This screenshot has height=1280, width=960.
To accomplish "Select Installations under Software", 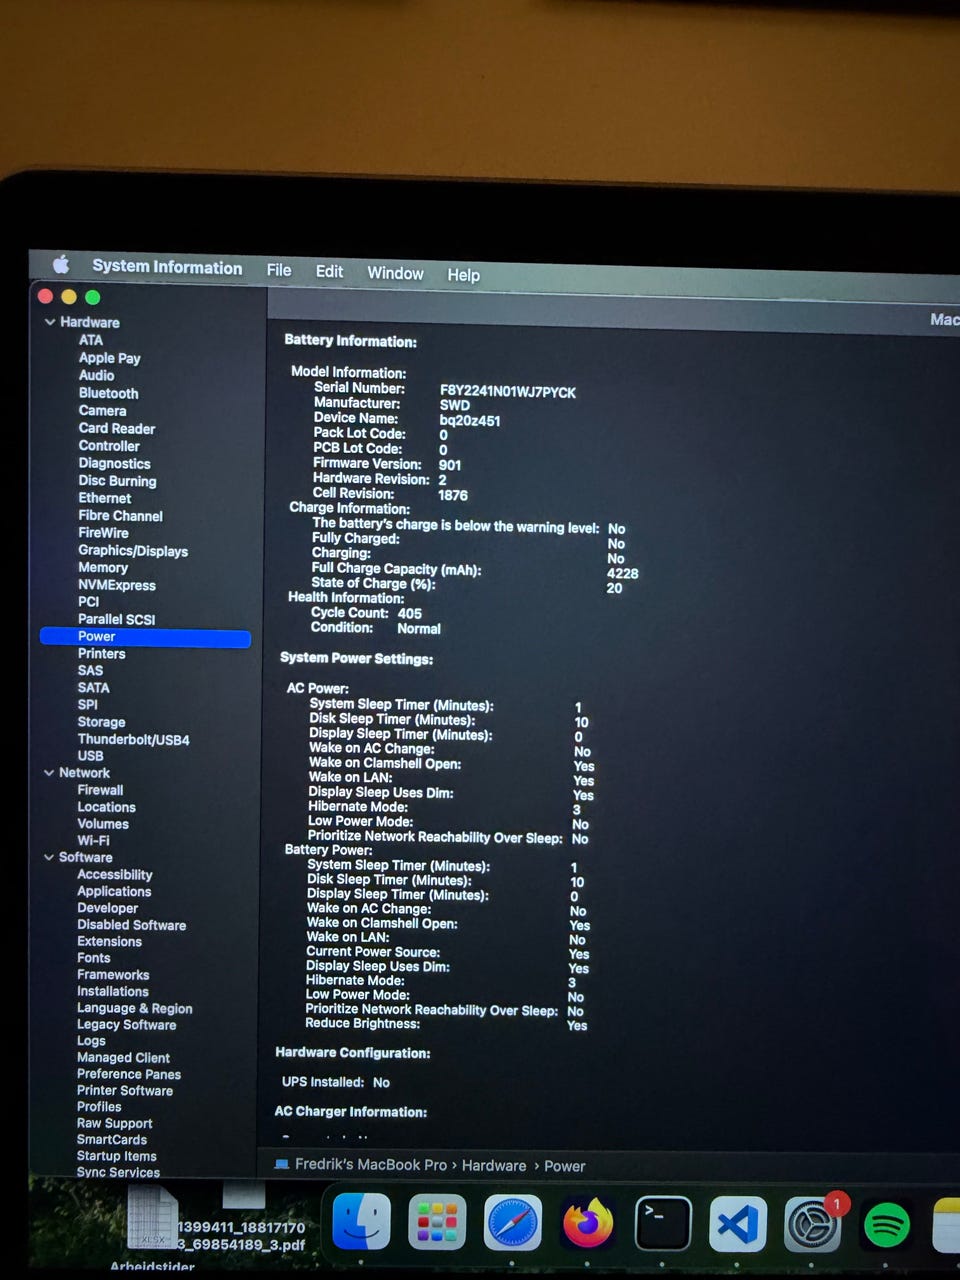I will pos(113,991).
